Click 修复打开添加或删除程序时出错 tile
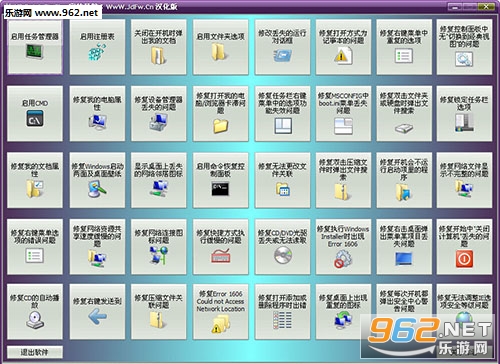500x364 pixels. click(x=282, y=312)
